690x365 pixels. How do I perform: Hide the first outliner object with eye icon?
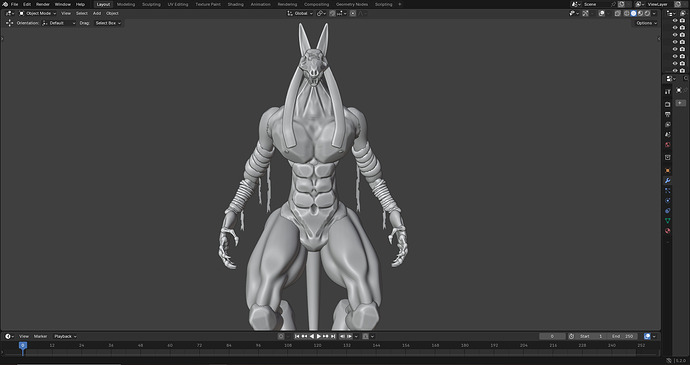coord(675,21)
